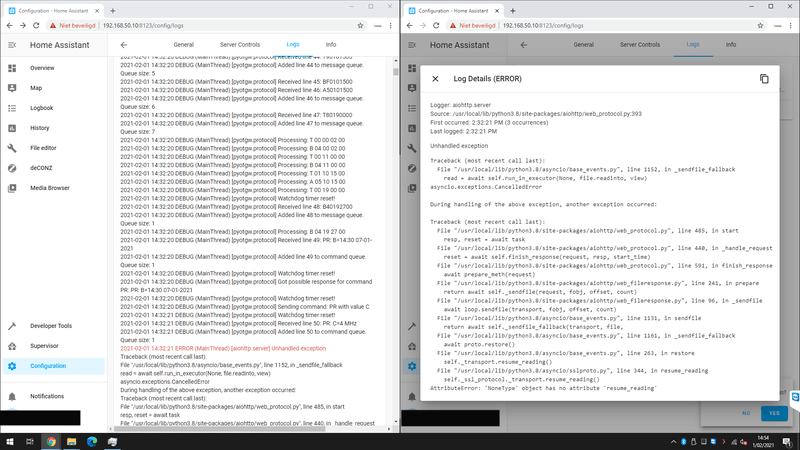This screenshot has height=450, width=800.
Task: Open Task View from the taskbar
Action: click(x=30, y=442)
